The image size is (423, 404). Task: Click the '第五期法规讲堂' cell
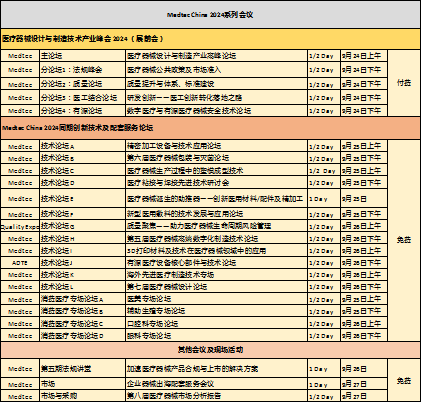click(x=82, y=369)
